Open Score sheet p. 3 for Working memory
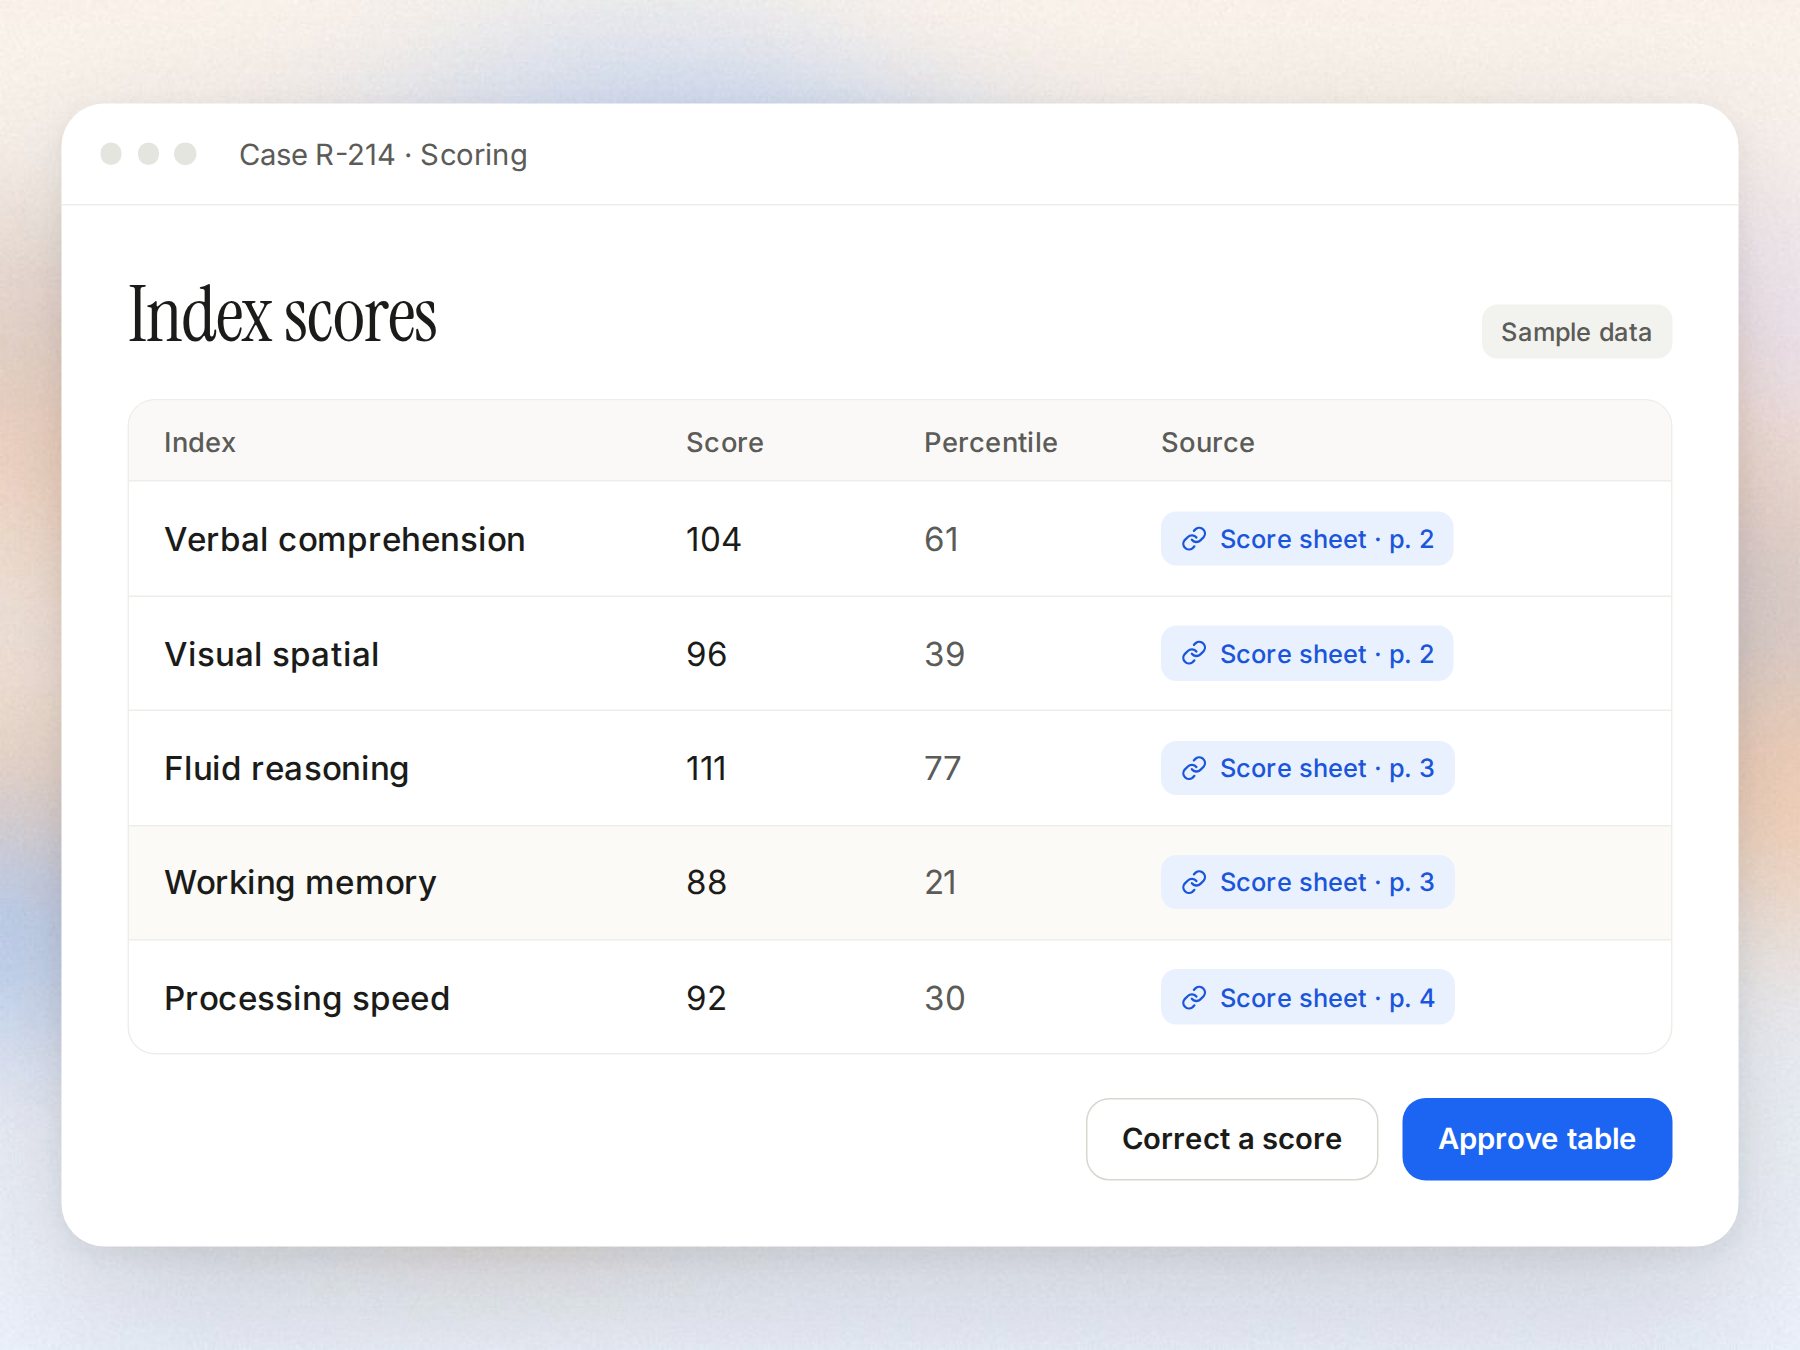 click(x=1307, y=883)
